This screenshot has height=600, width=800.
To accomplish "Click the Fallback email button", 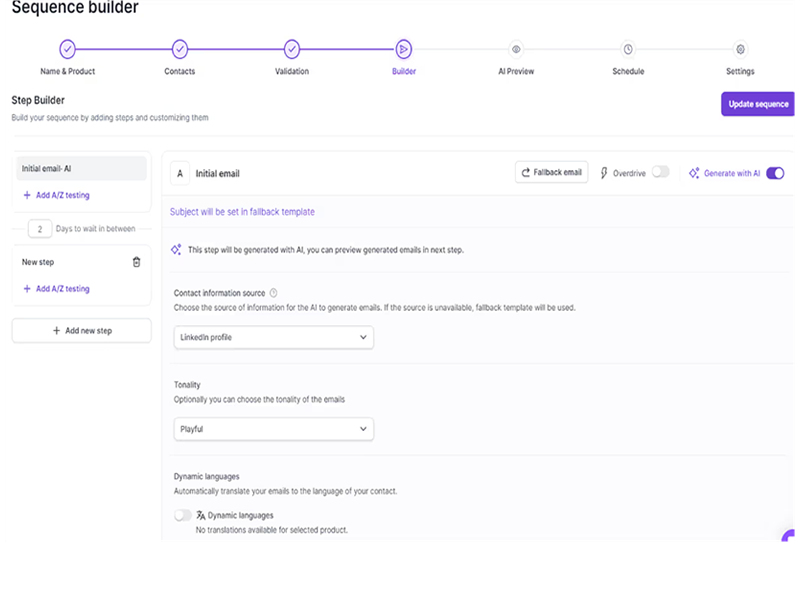I will click(551, 172).
